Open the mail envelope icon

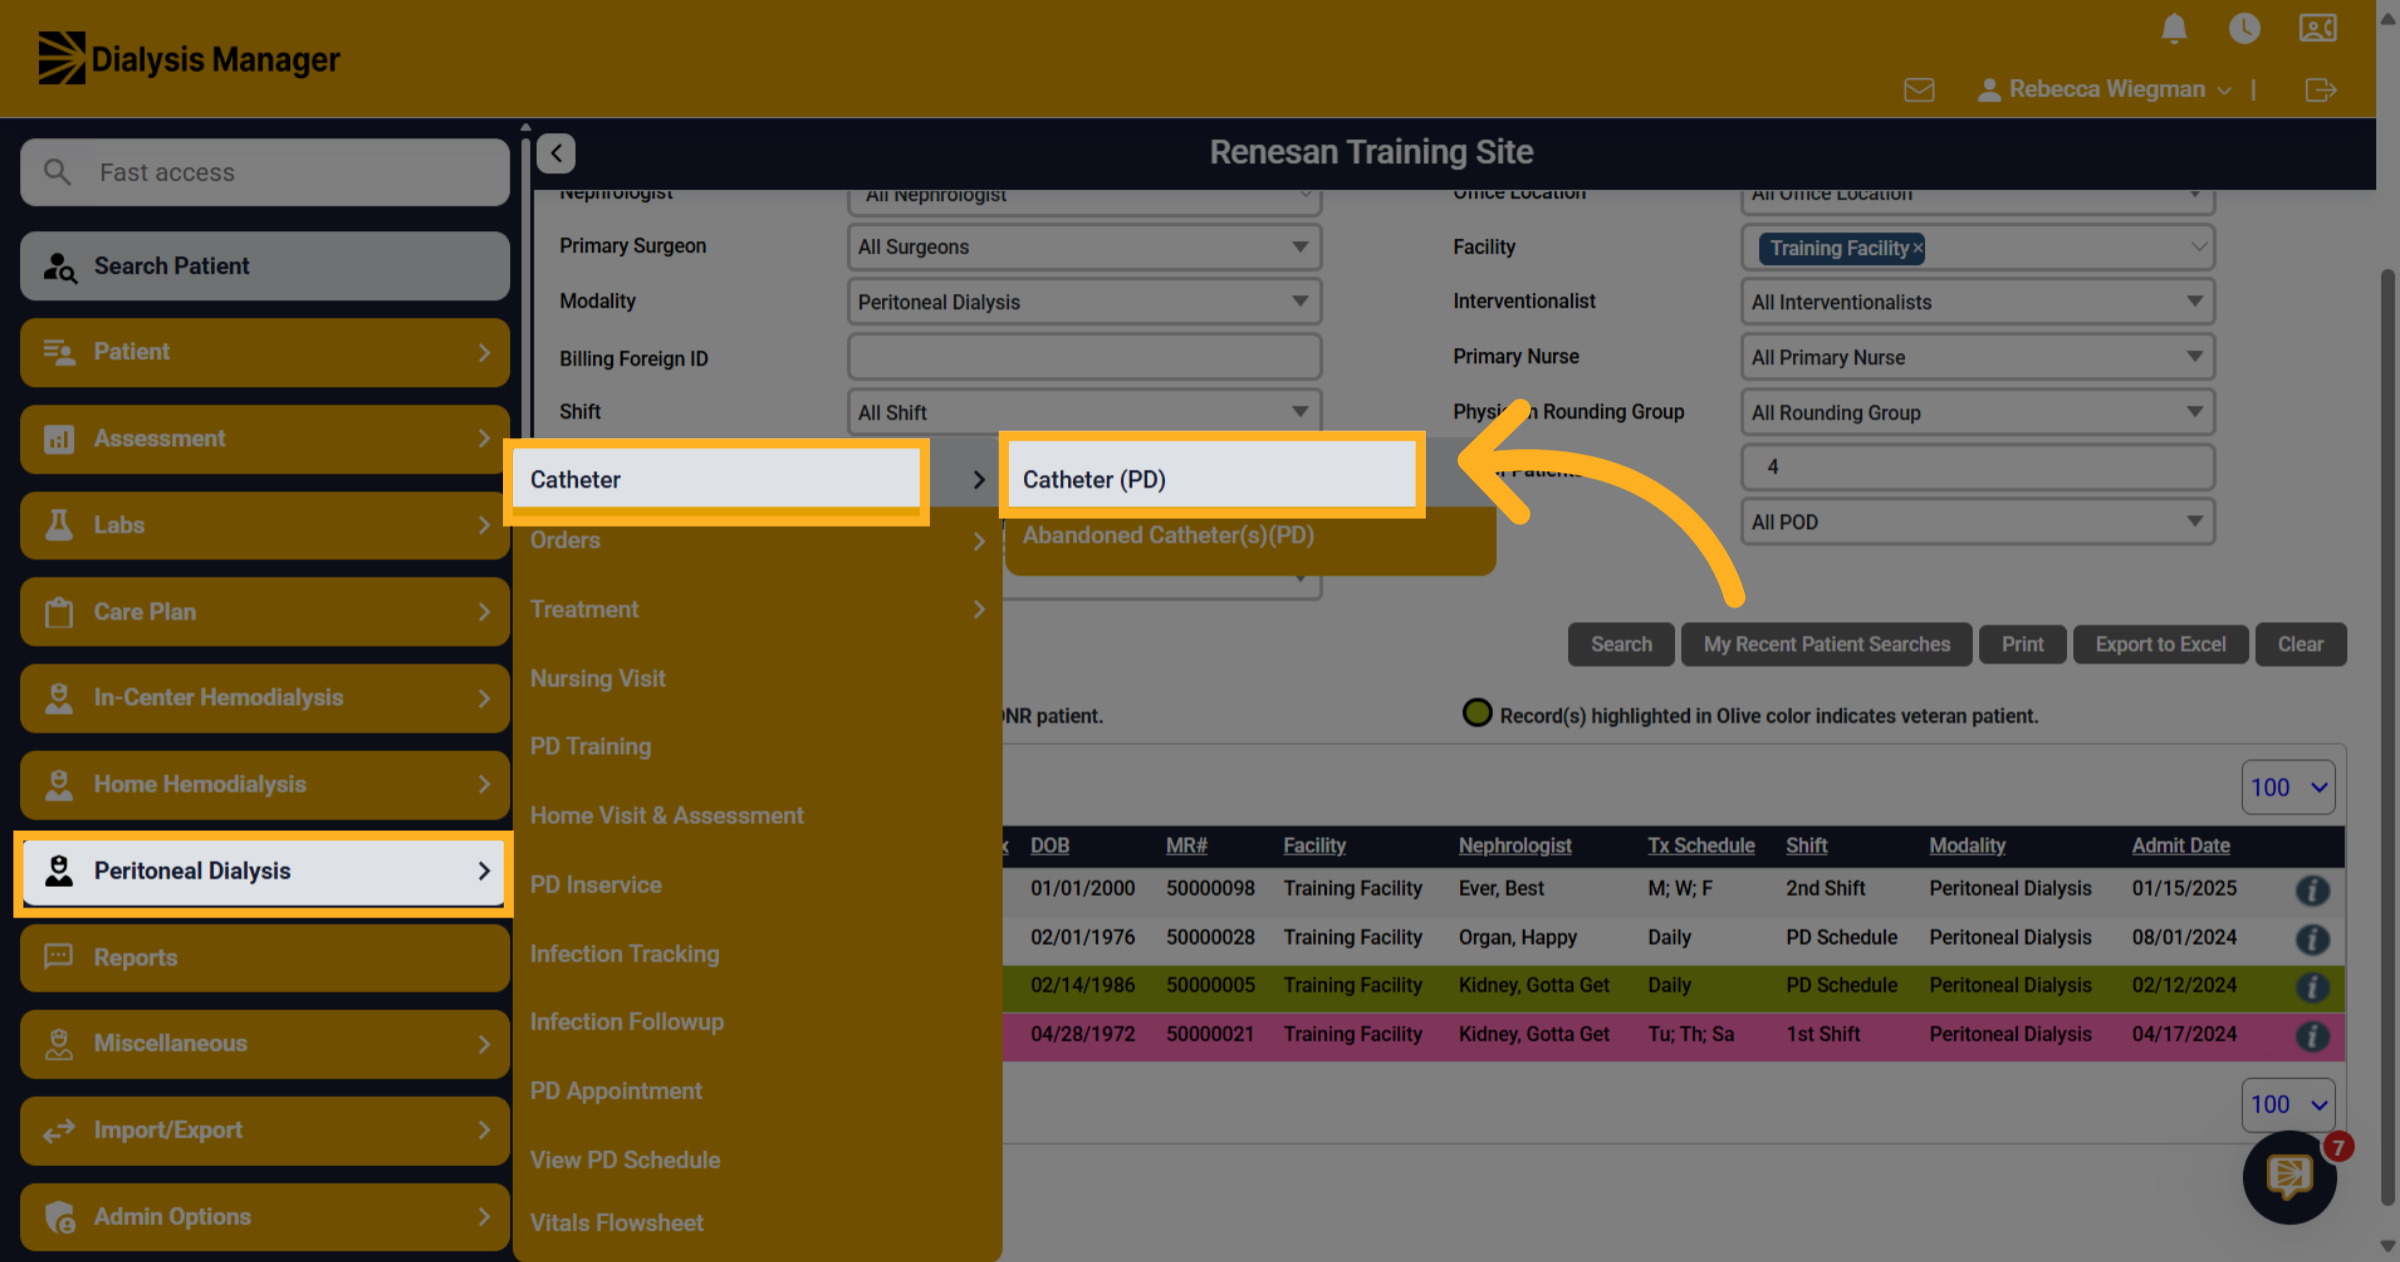coord(1919,90)
